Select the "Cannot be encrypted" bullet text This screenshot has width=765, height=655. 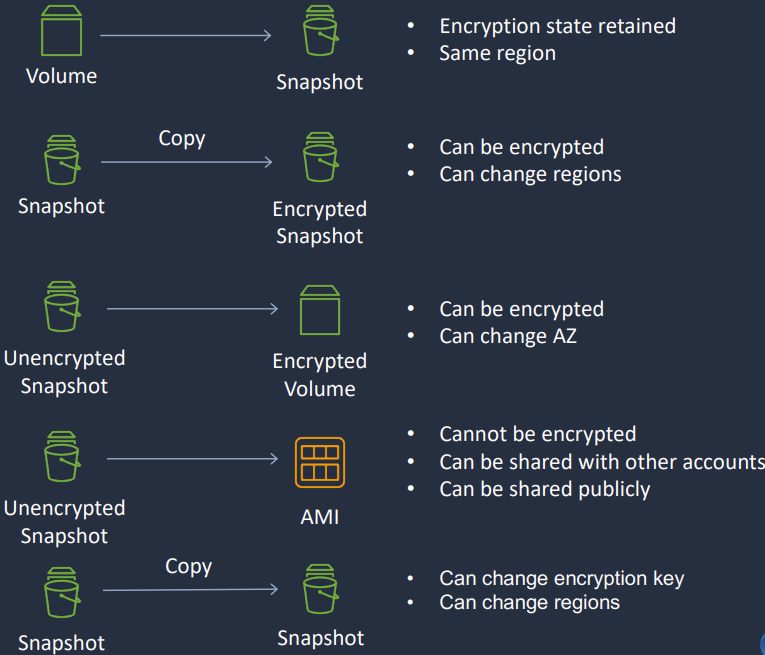pyautogui.click(x=537, y=434)
